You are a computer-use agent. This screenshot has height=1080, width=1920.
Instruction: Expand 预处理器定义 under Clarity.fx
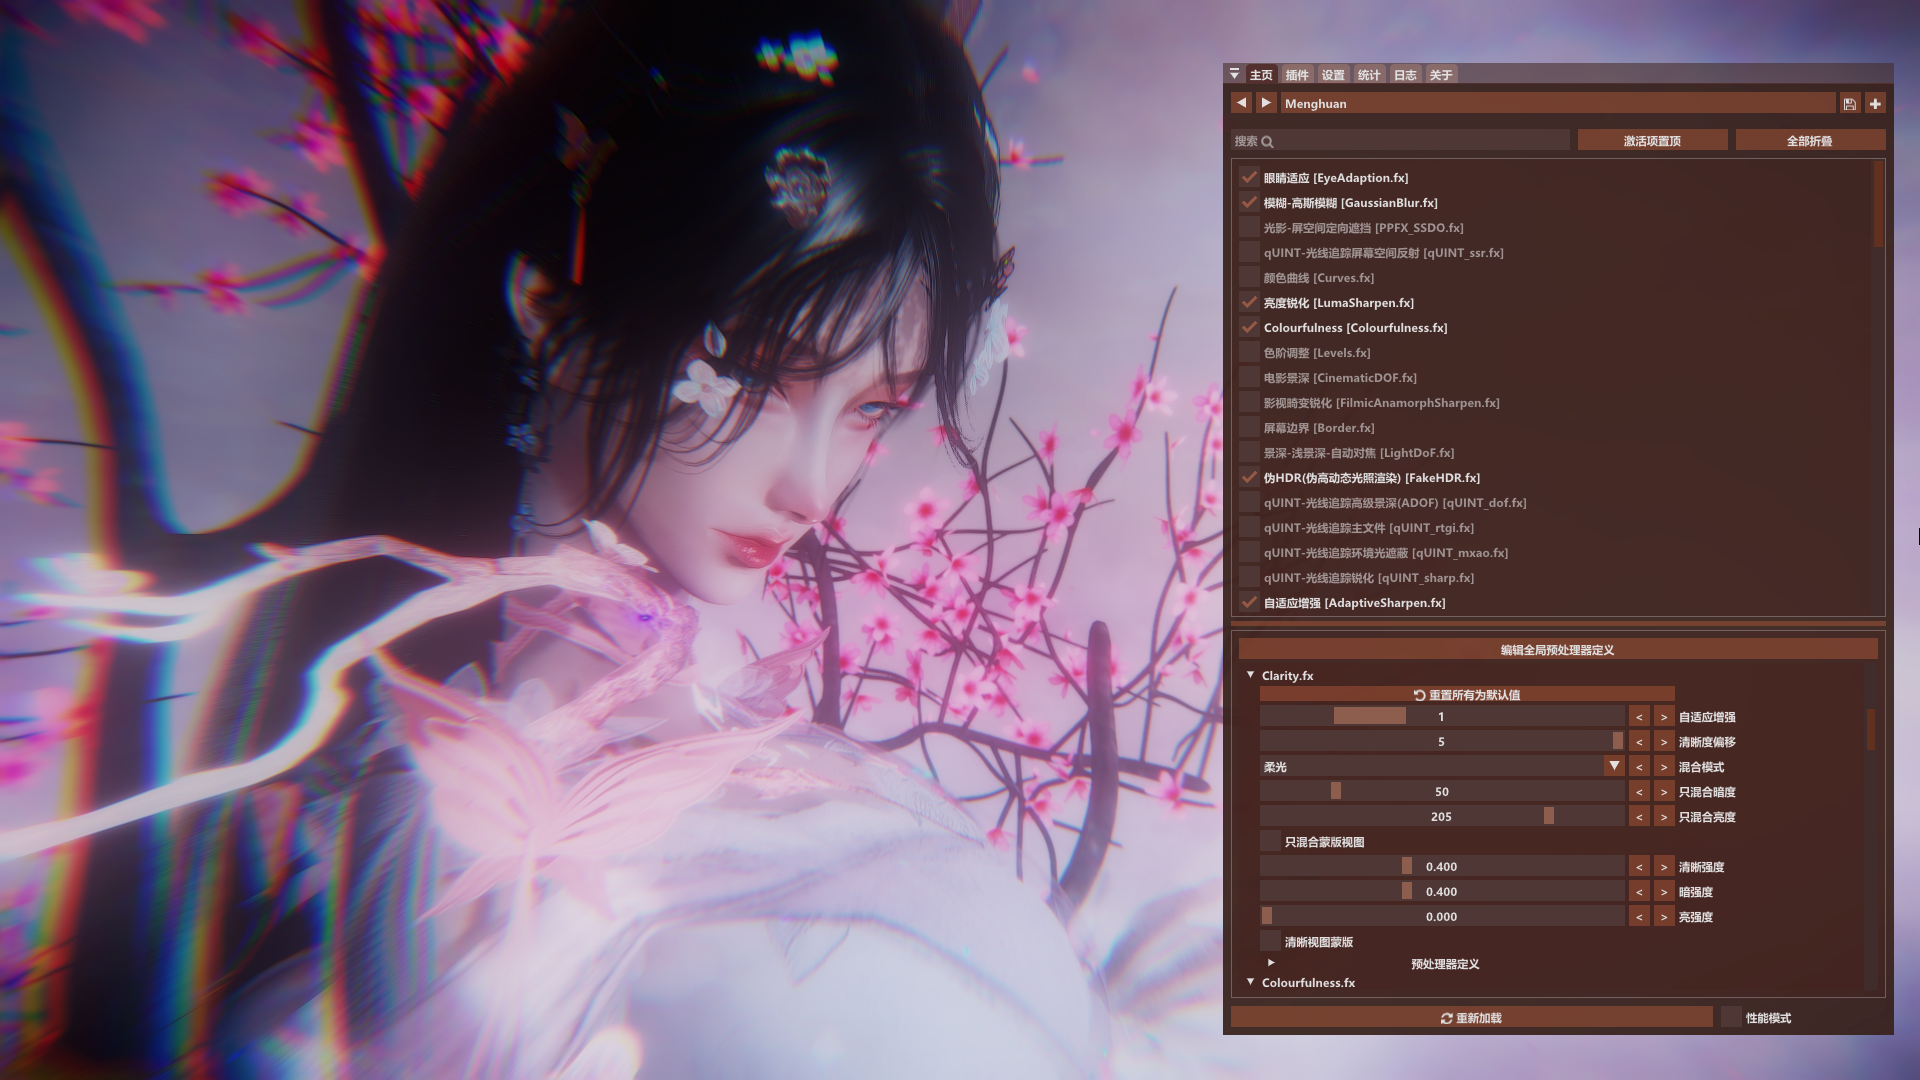(x=1271, y=963)
